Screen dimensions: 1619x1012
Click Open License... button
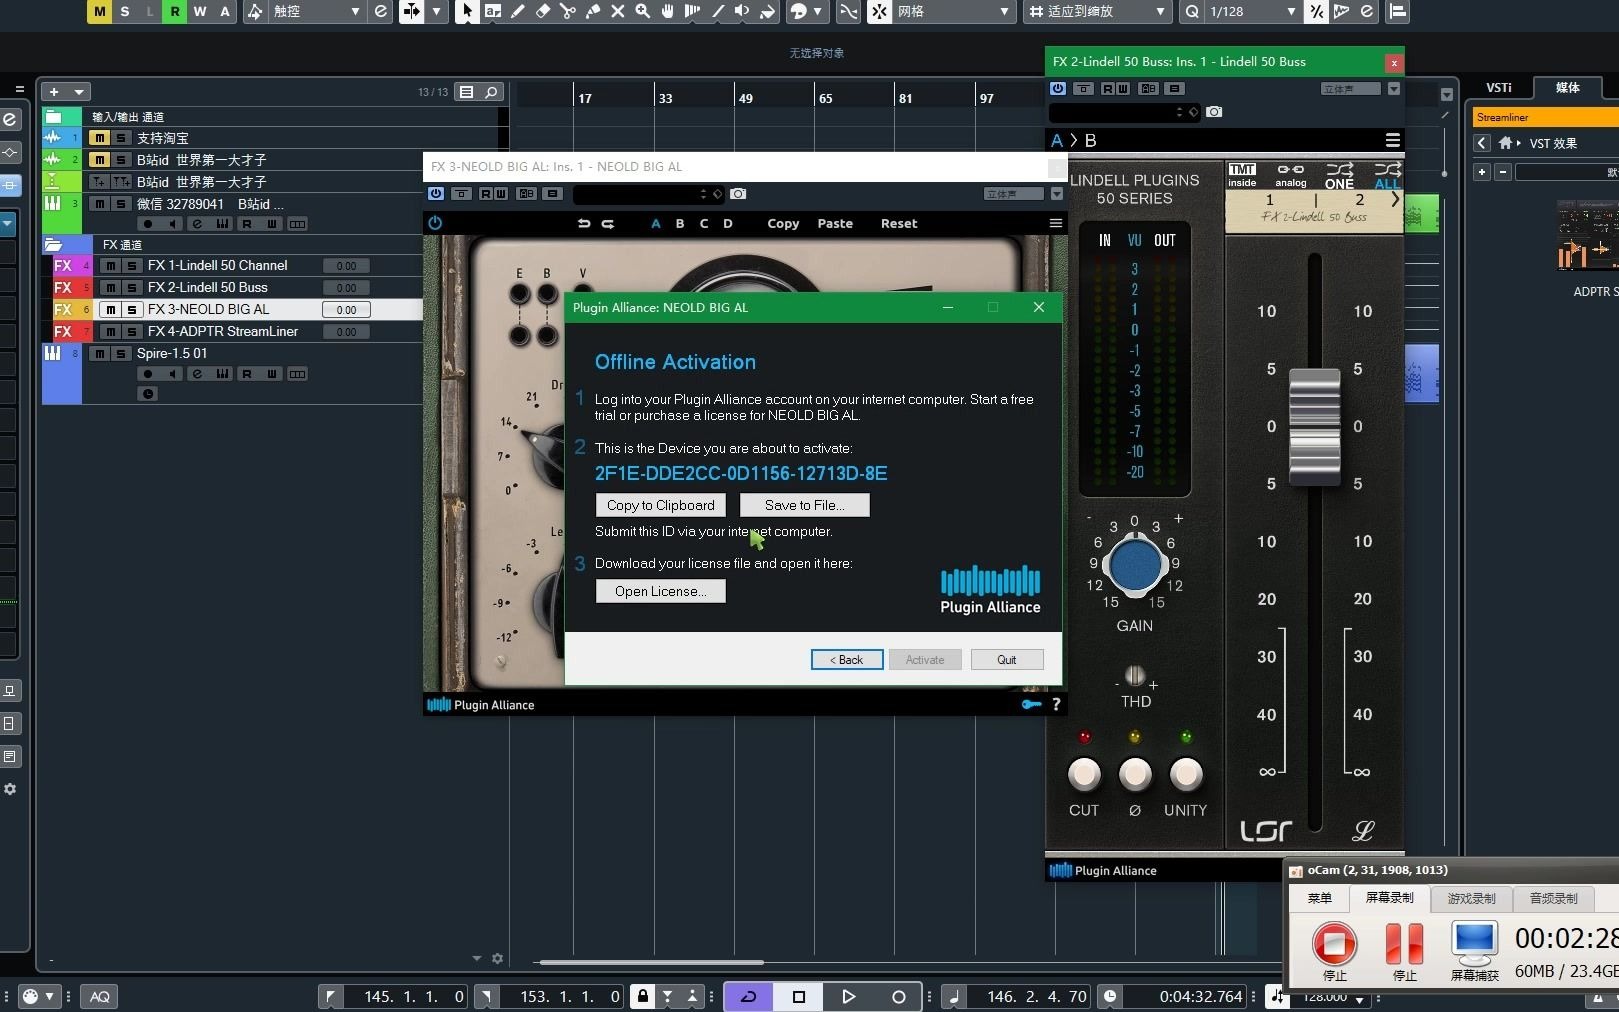tap(661, 591)
